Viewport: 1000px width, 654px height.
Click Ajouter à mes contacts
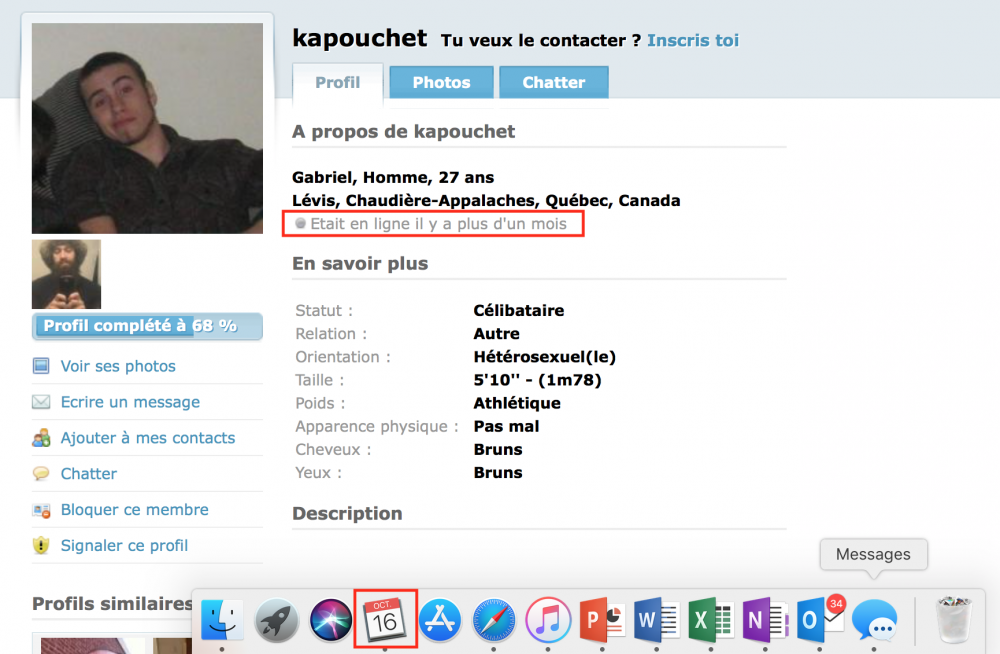point(148,438)
